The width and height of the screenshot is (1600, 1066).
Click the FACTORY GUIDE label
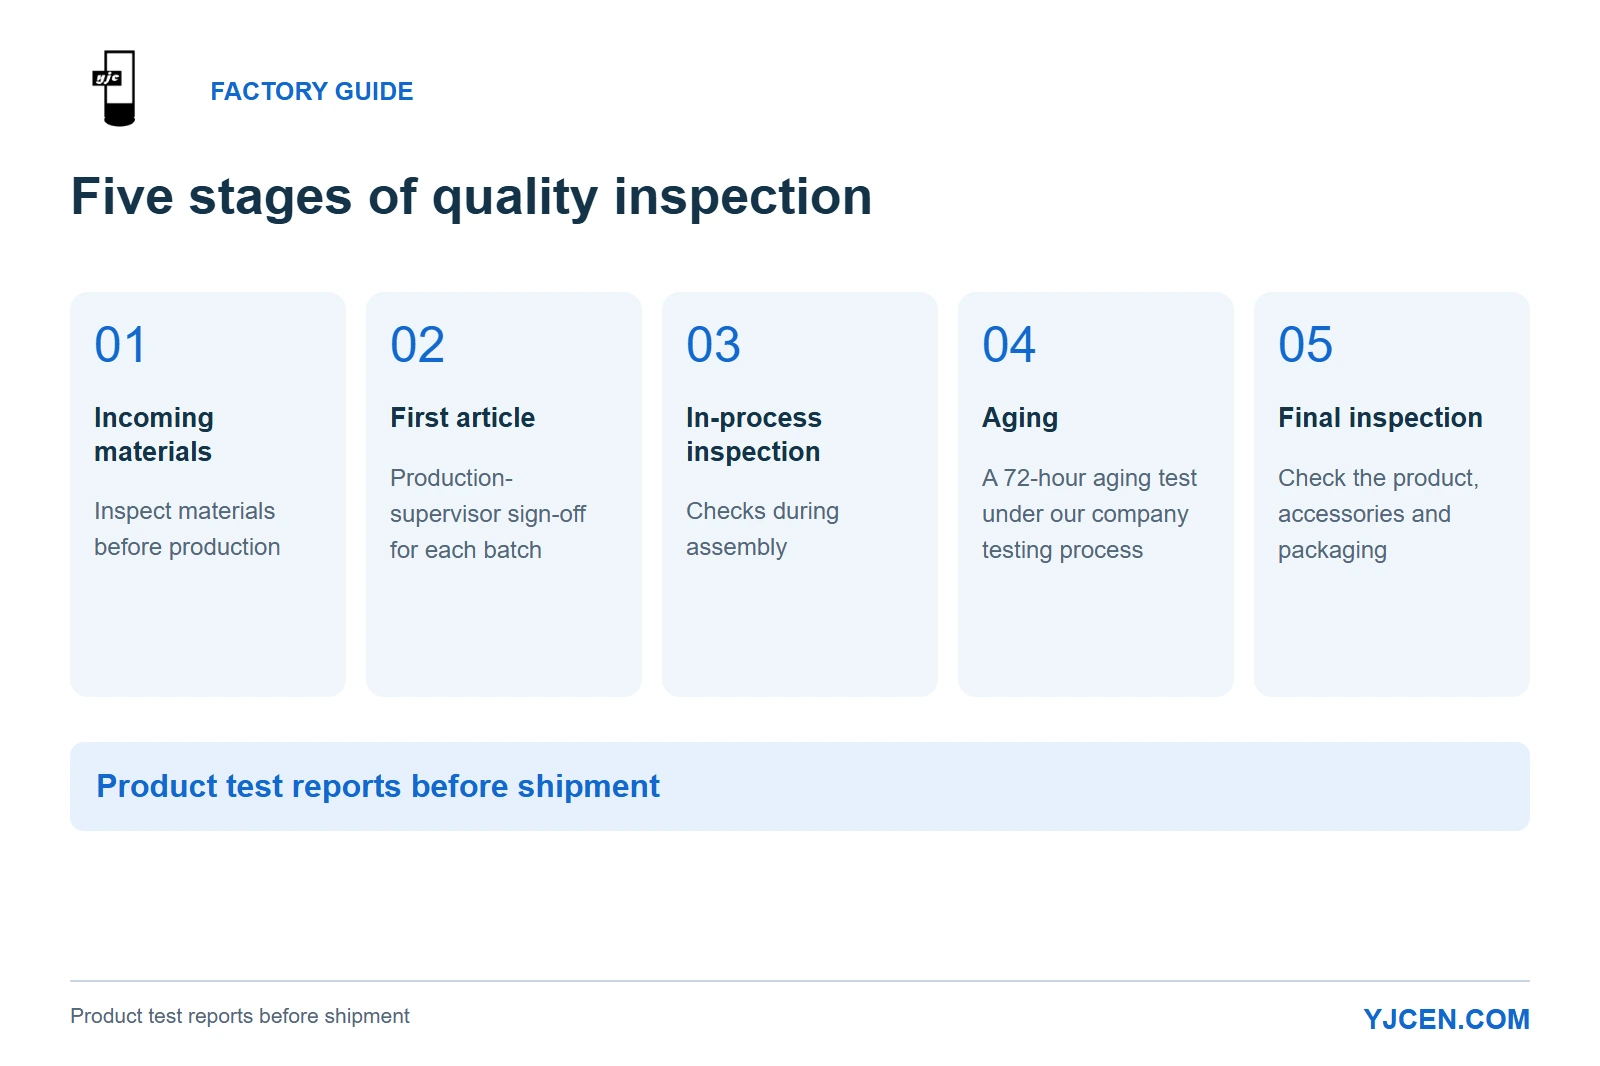312,91
